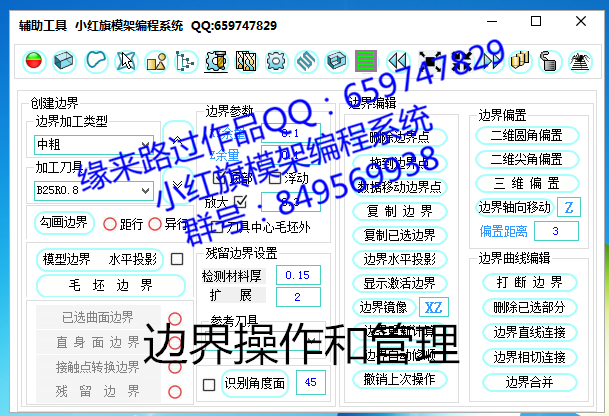The height and width of the screenshot is (416, 609).
Task: Click the padlock toolbar icon
Action: pyautogui.click(x=549, y=61)
